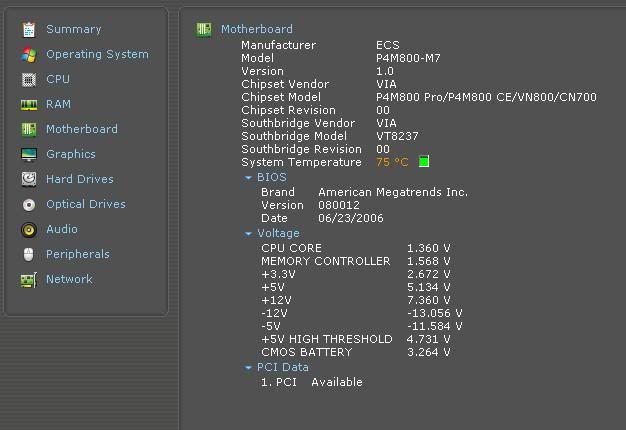Click the PCI Data section title
626x430 pixels.
tap(283, 367)
